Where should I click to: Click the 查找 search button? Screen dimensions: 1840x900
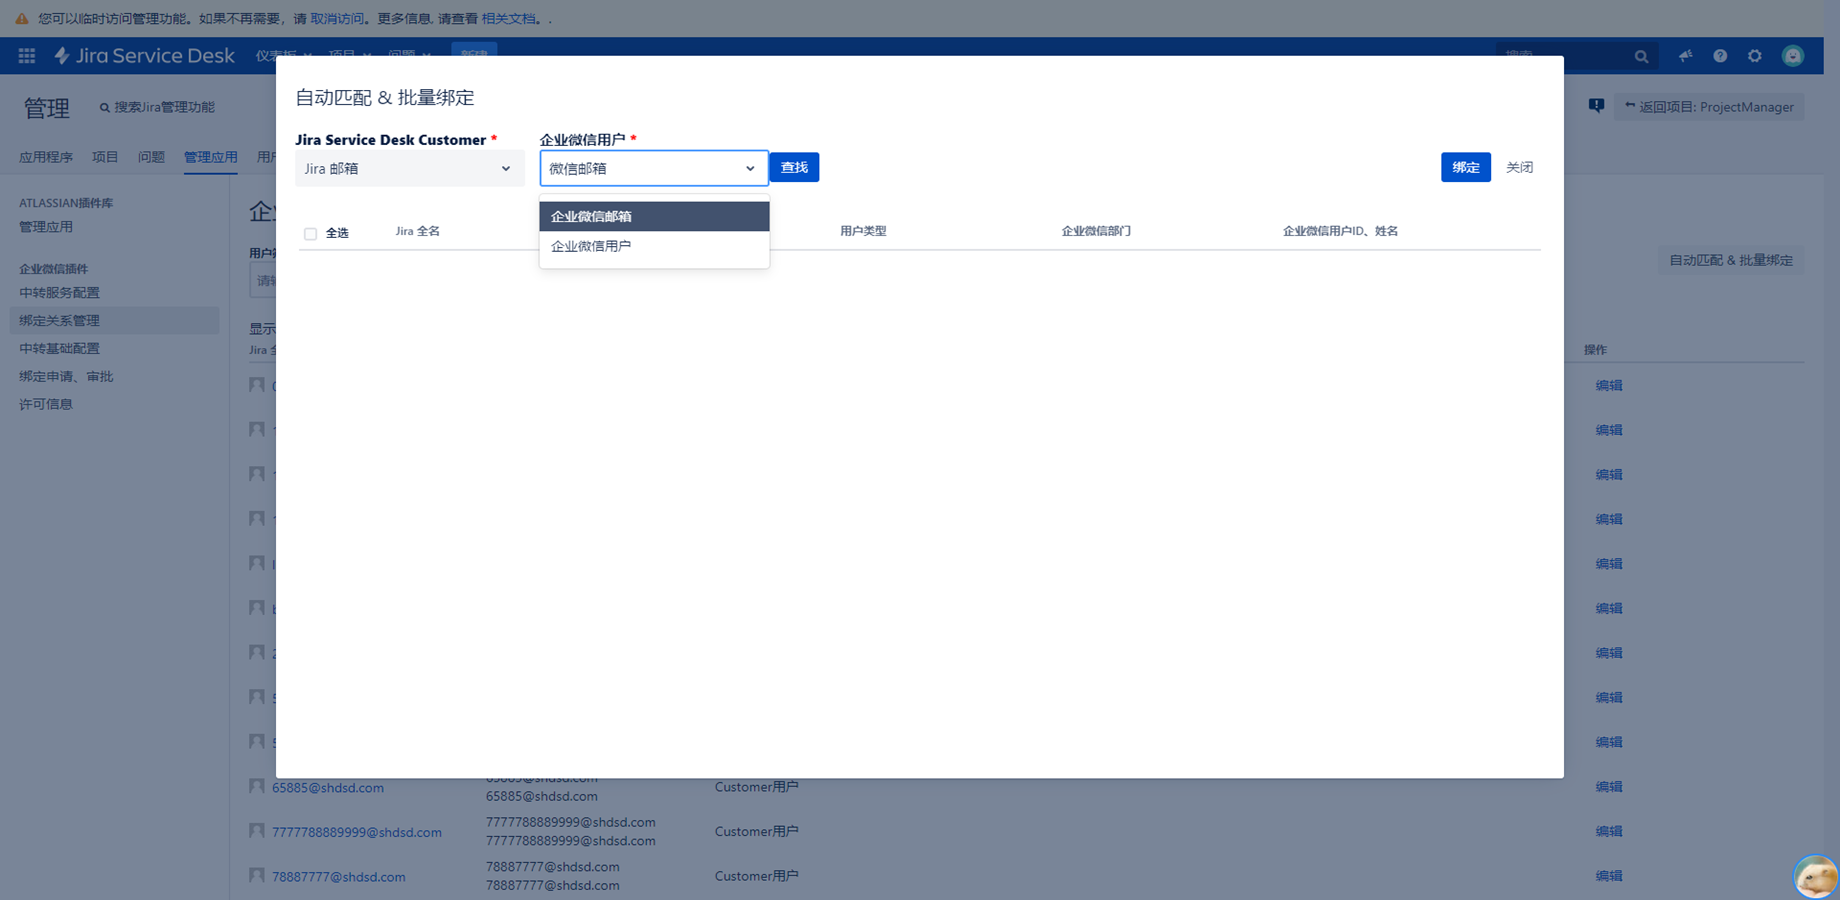pos(794,168)
